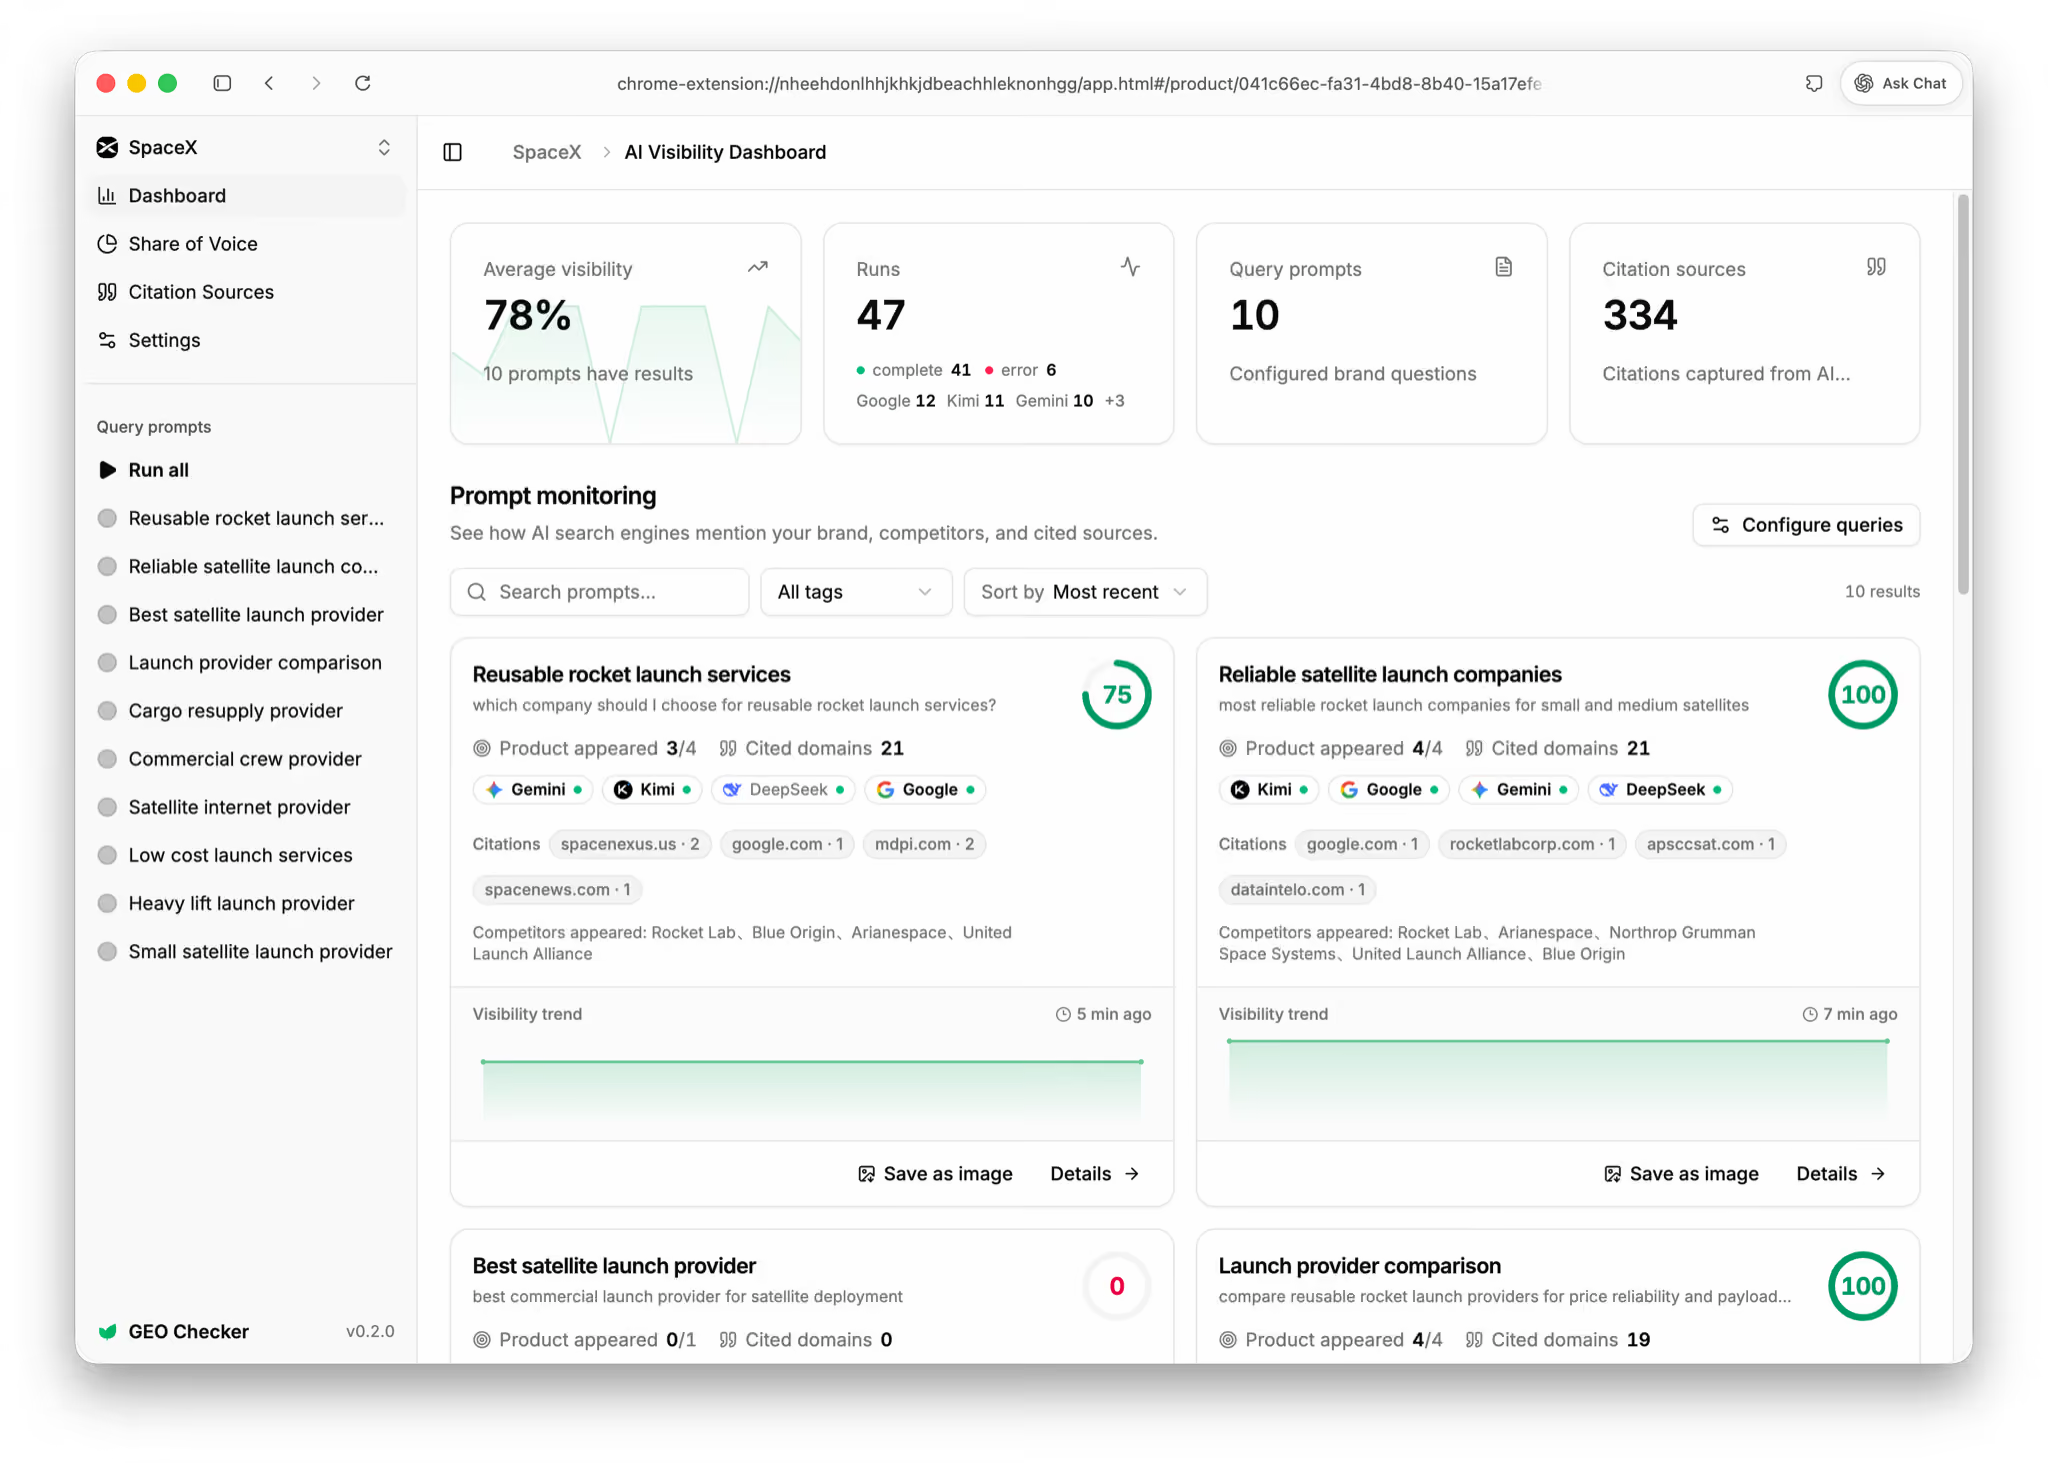
Task: Click the browser forward arrow
Action: (316, 83)
